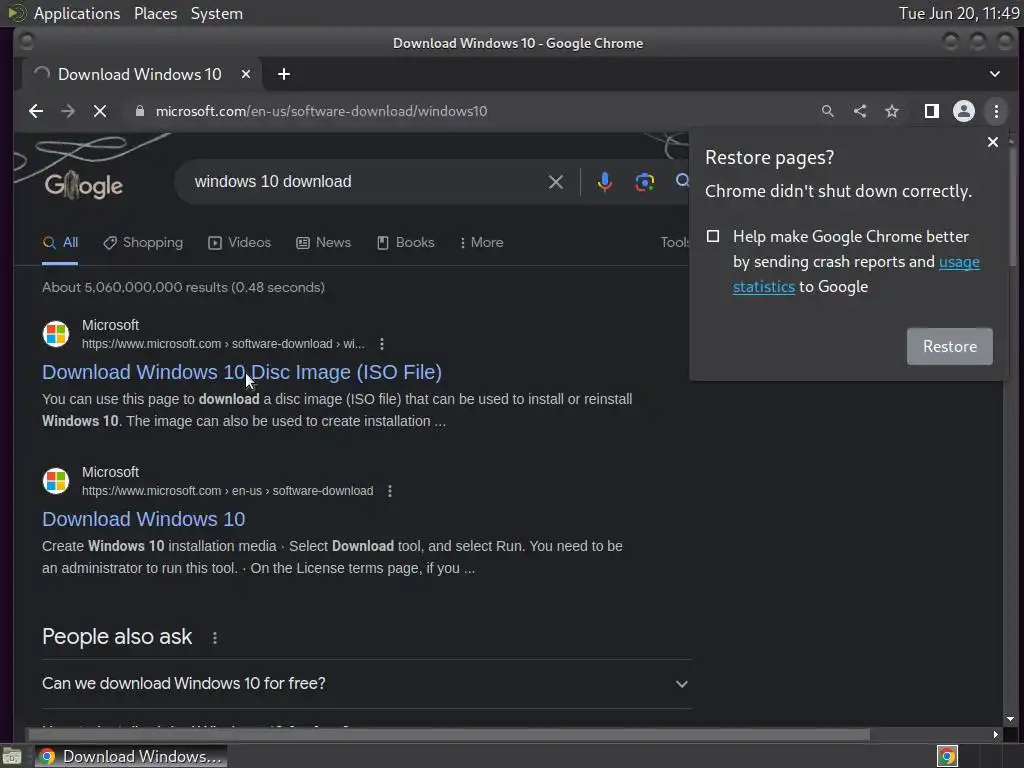Viewport: 1024px width, 768px height.
Task: Switch to Shopping results
Action: 143,242
